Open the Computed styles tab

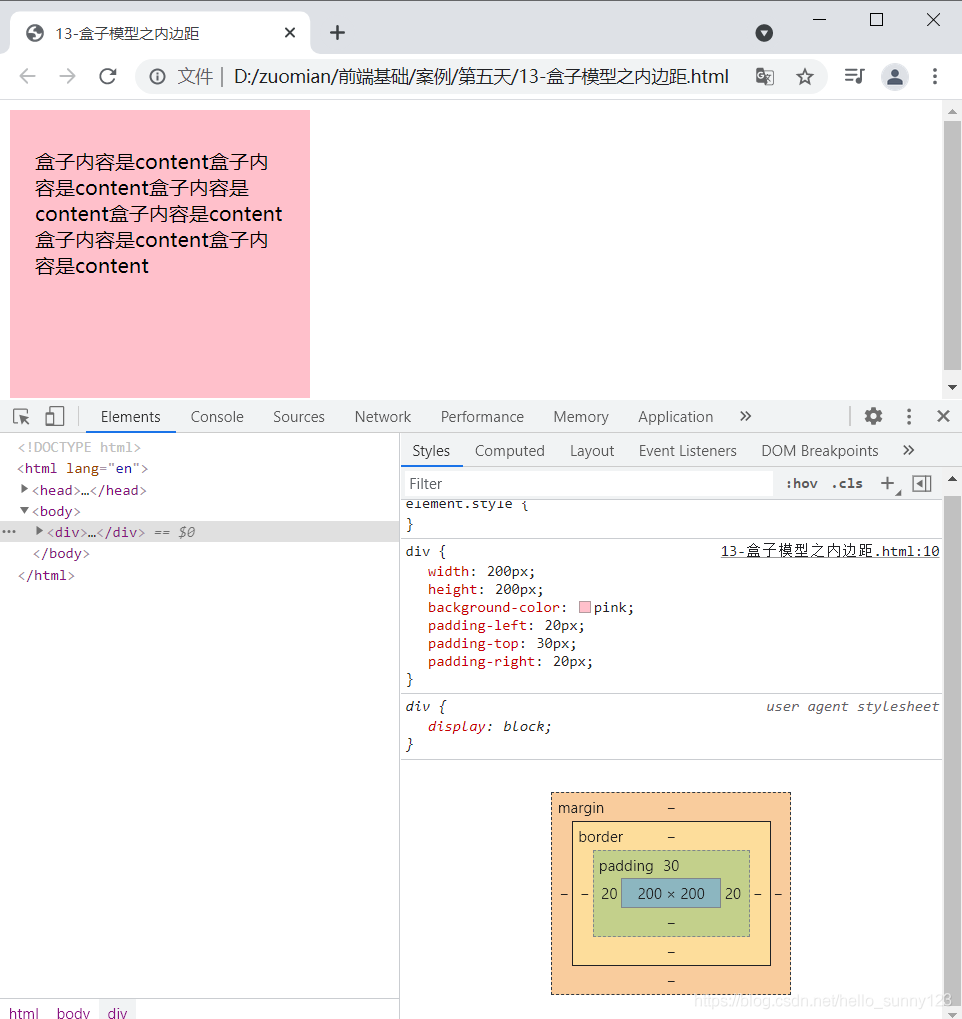[509, 450]
